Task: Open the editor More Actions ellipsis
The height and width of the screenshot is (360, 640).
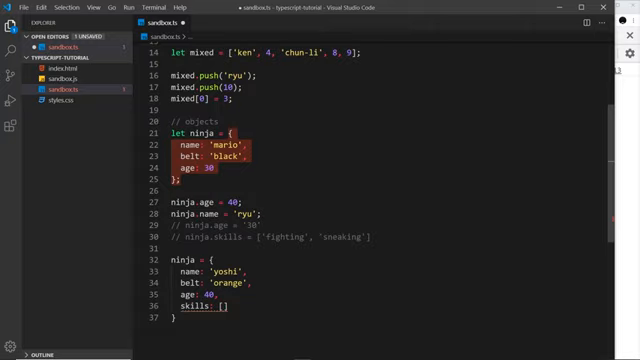Action: point(602,23)
